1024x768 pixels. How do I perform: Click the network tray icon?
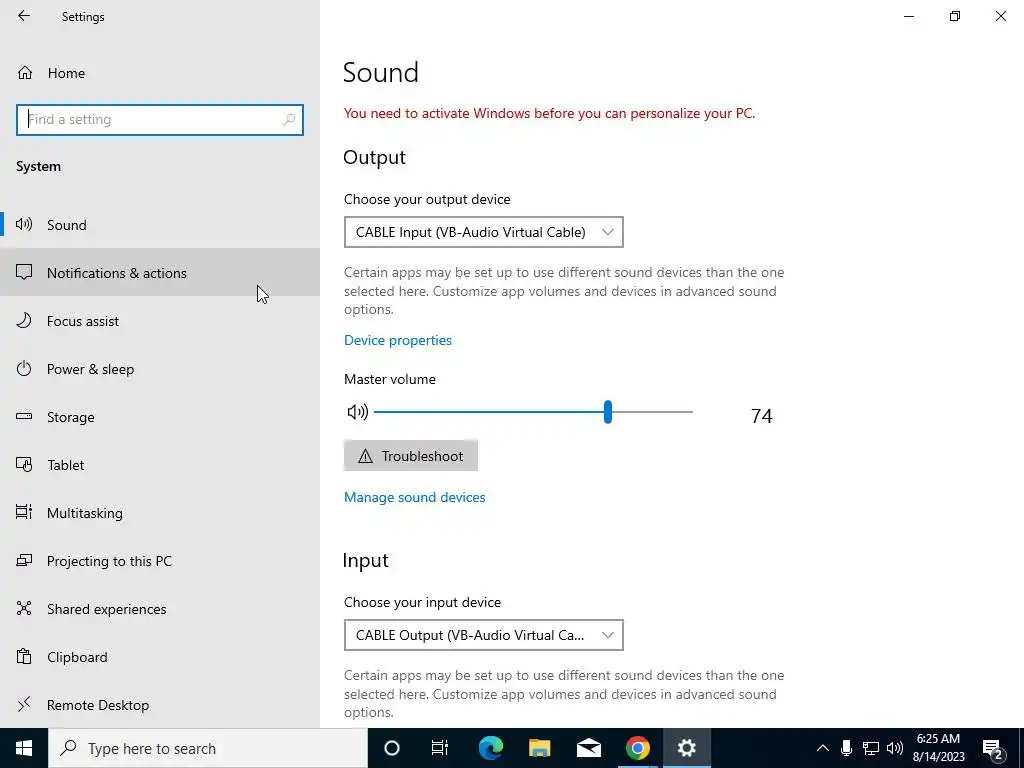871,748
